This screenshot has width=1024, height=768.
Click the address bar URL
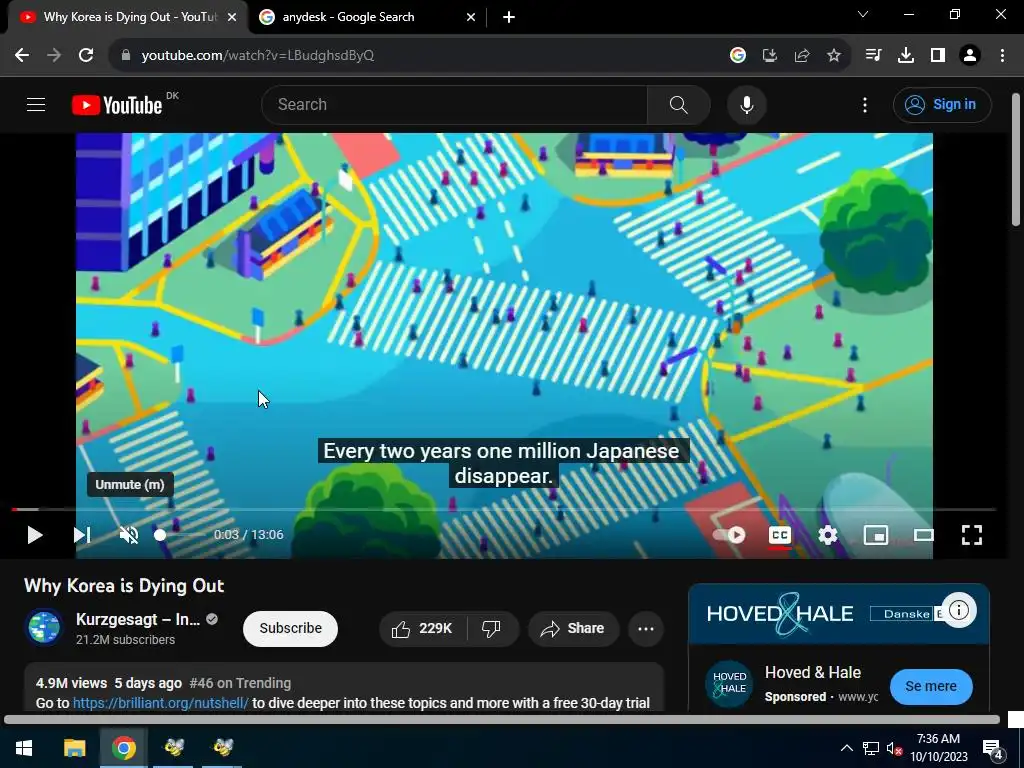point(258,56)
